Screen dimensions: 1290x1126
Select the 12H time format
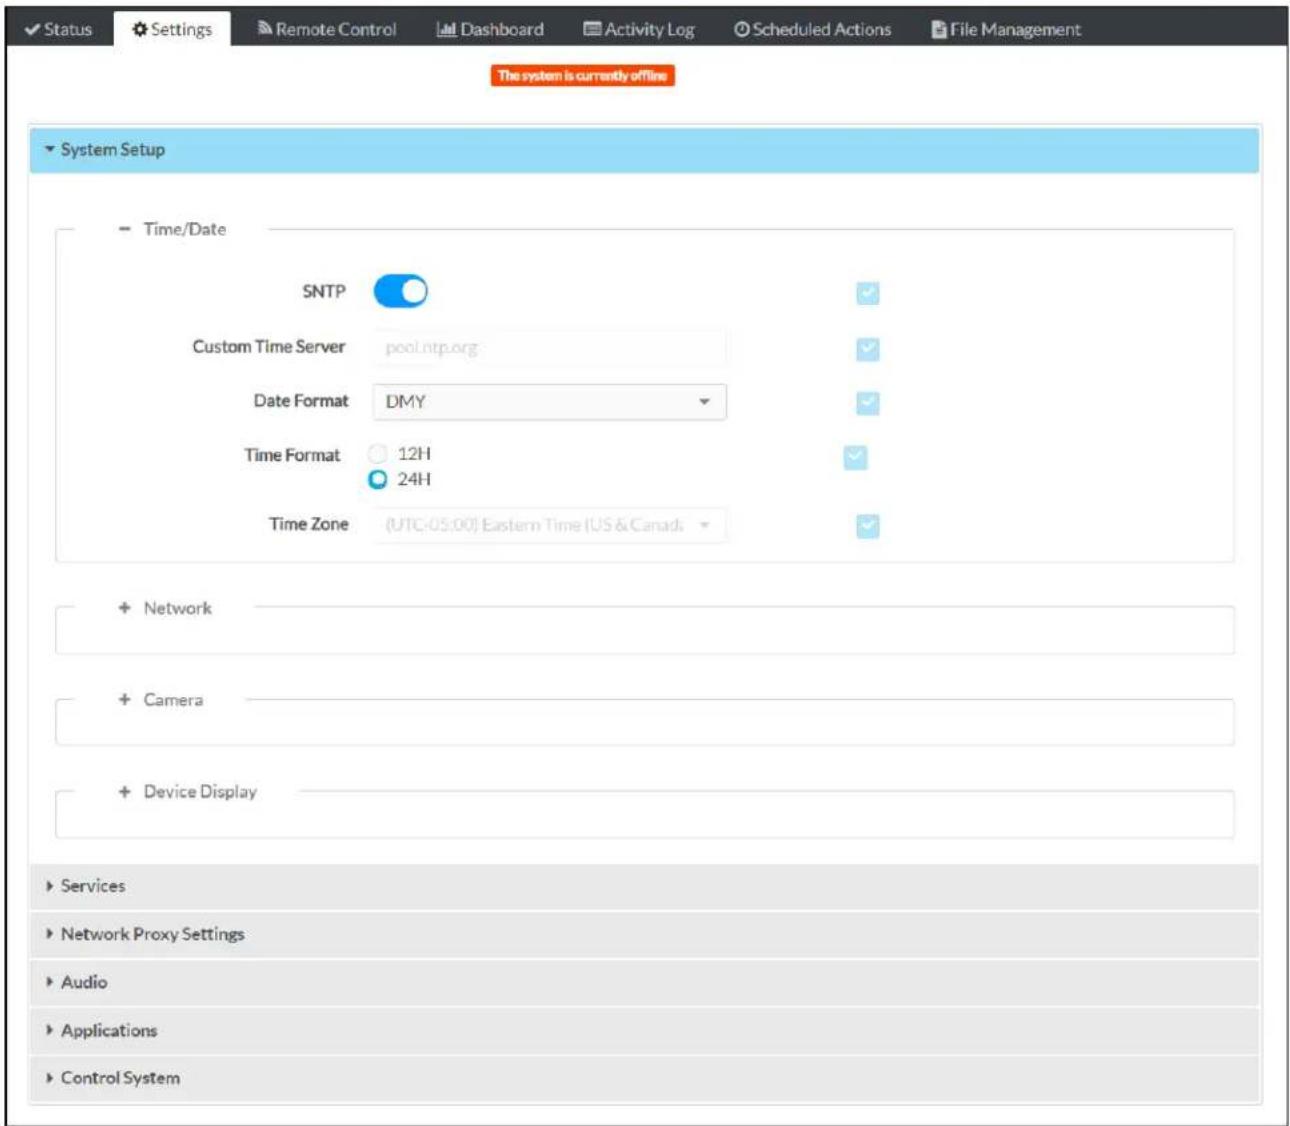pyautogui.click(x=378, y=454)
